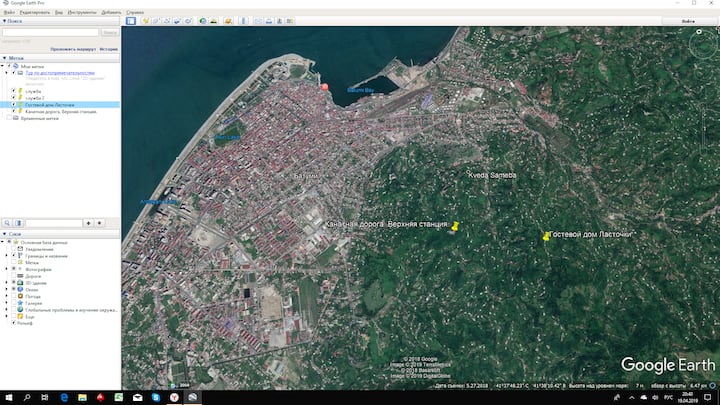Click the Проложить маршрут link
This screenshot has height=405, width=720.
(x=72, y=48)
